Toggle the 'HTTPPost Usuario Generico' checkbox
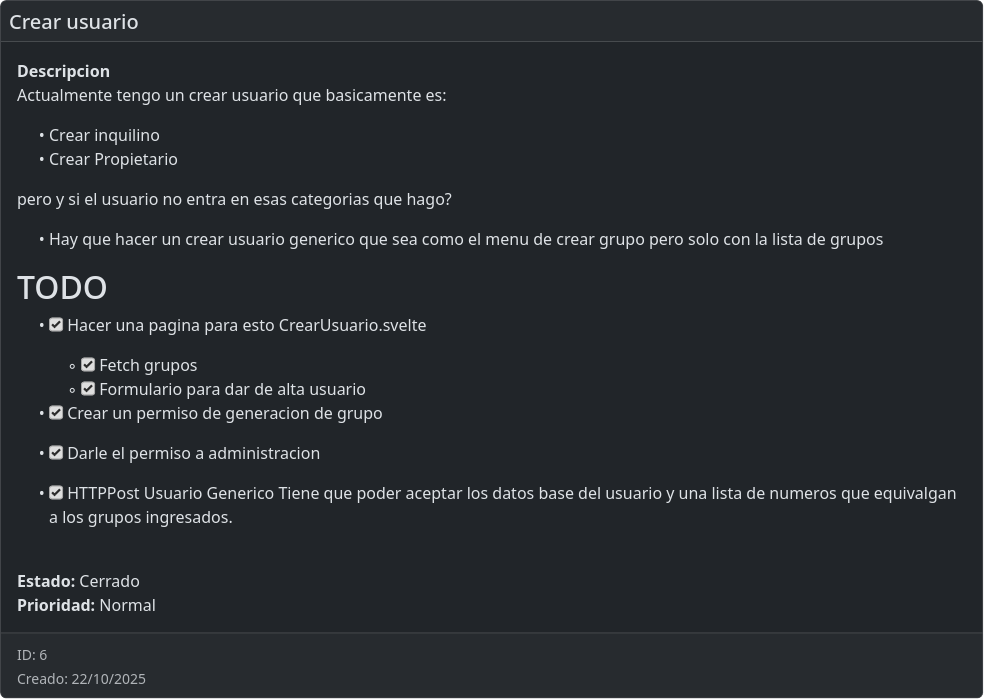This screenshot has height=699, width=984. coord(56,493)
